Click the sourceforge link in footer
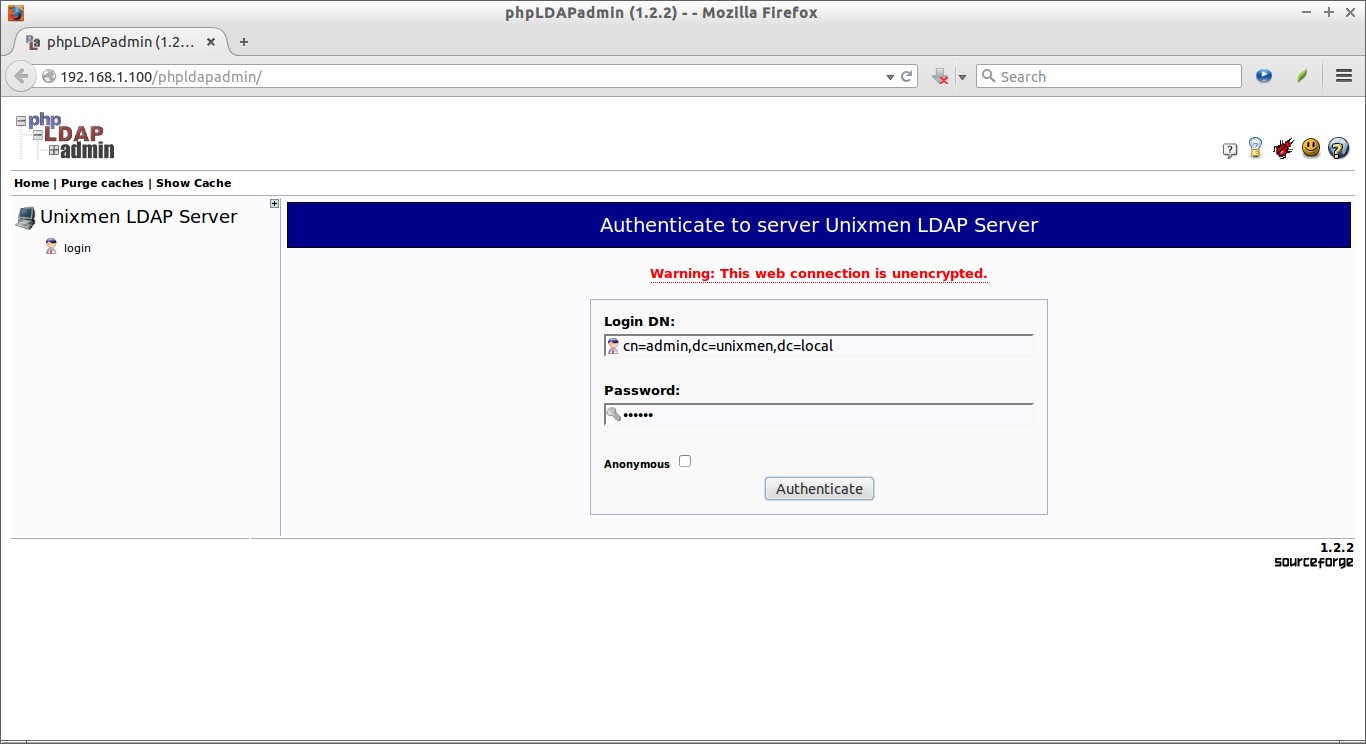The width and height of the screenshot is (1366, 744). (x=1313, y=562)
